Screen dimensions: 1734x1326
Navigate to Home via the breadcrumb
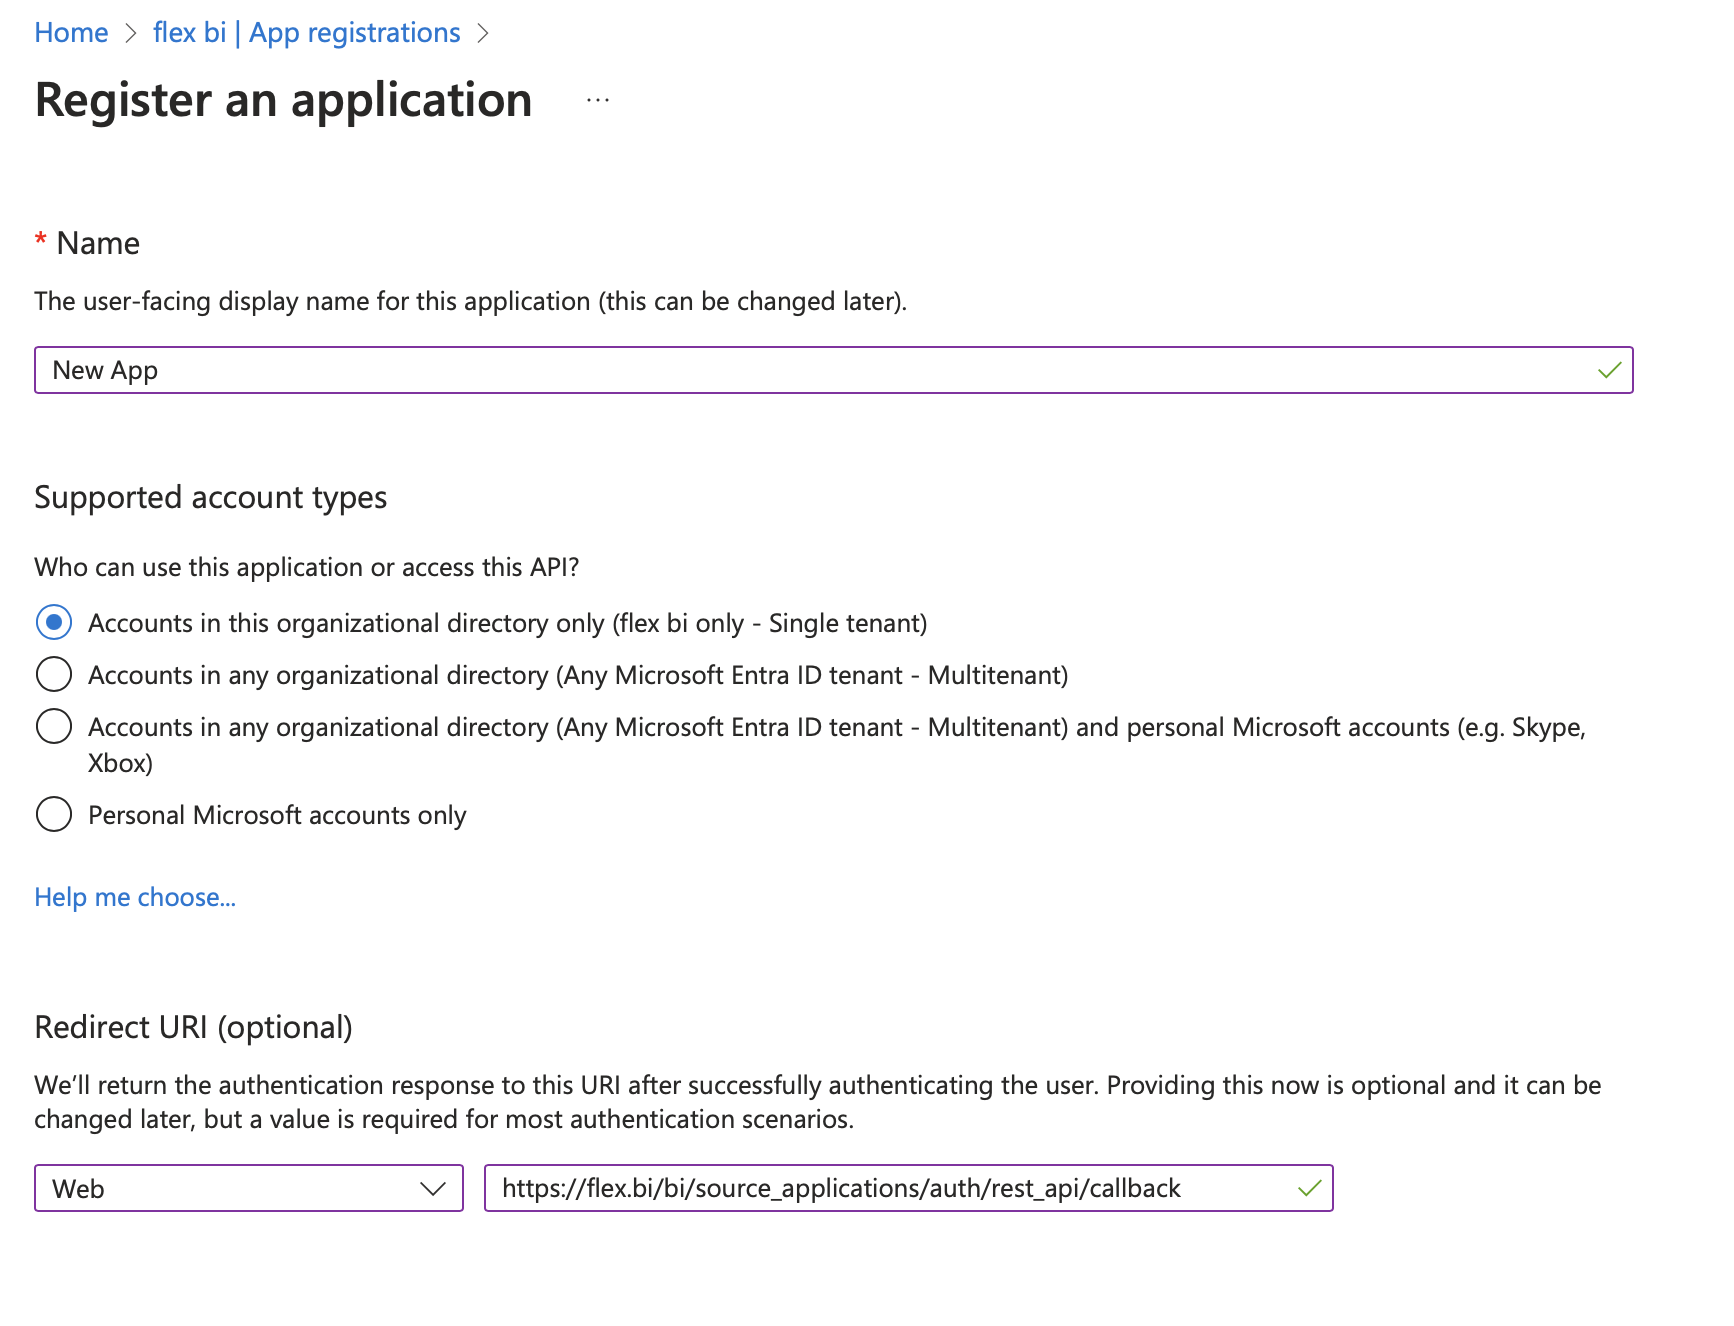(70, 33)
